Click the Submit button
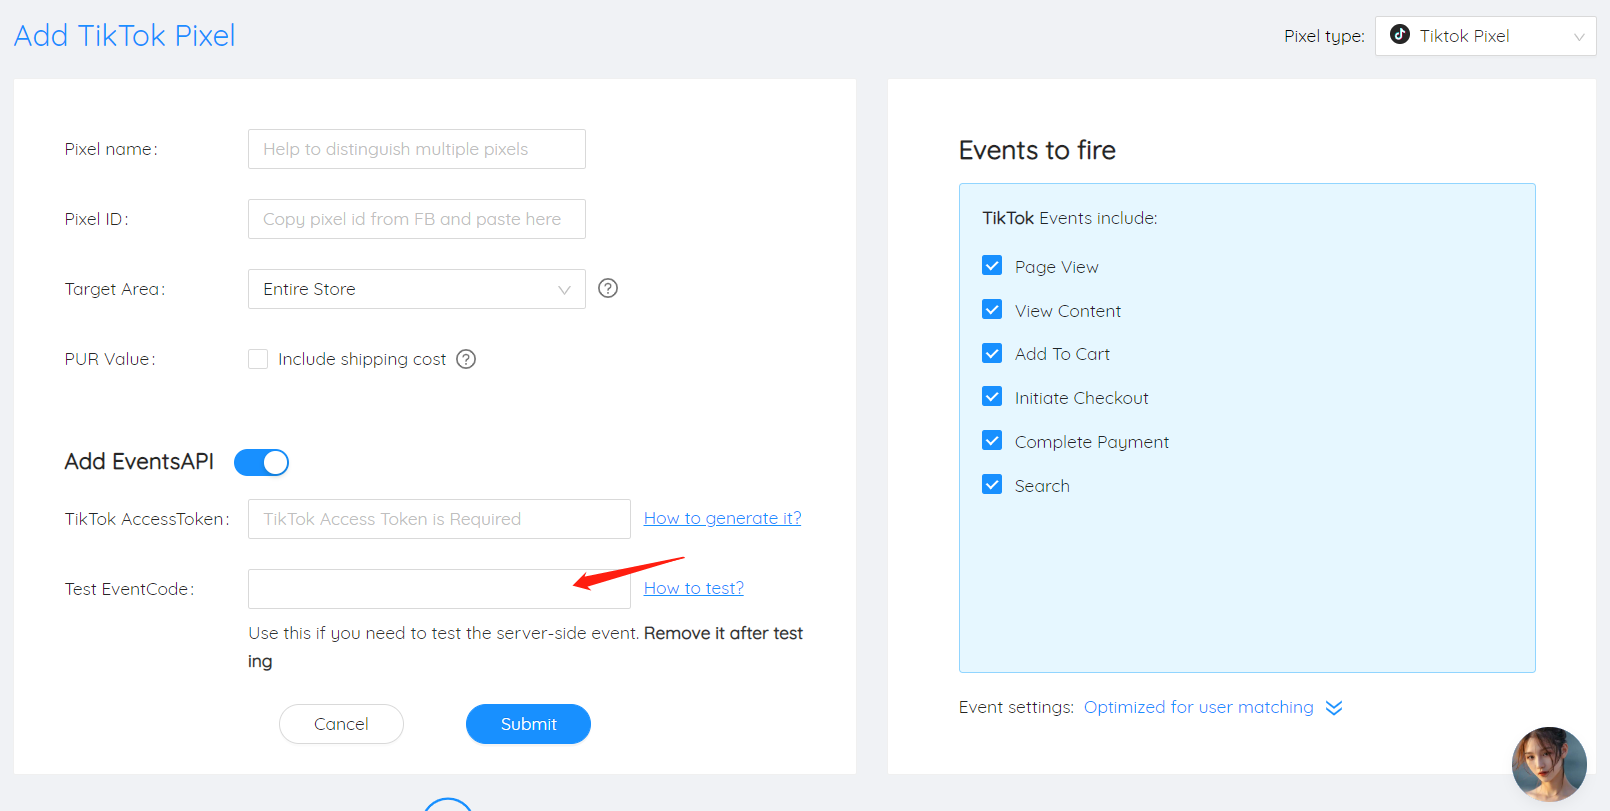This screenshot has width=1610, height=811. [x=528, y=724]
